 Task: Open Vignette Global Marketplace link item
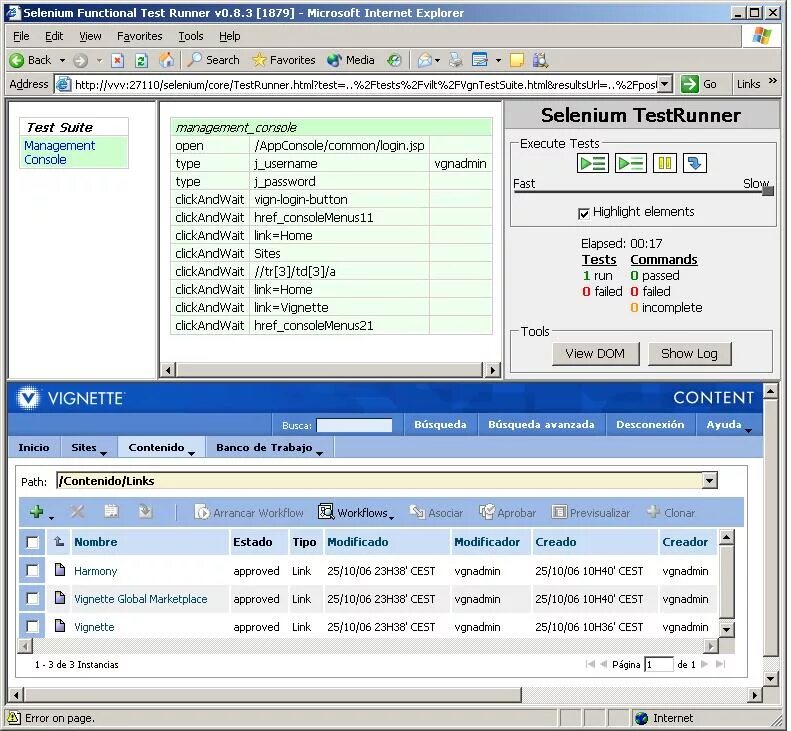coord(140,599)
